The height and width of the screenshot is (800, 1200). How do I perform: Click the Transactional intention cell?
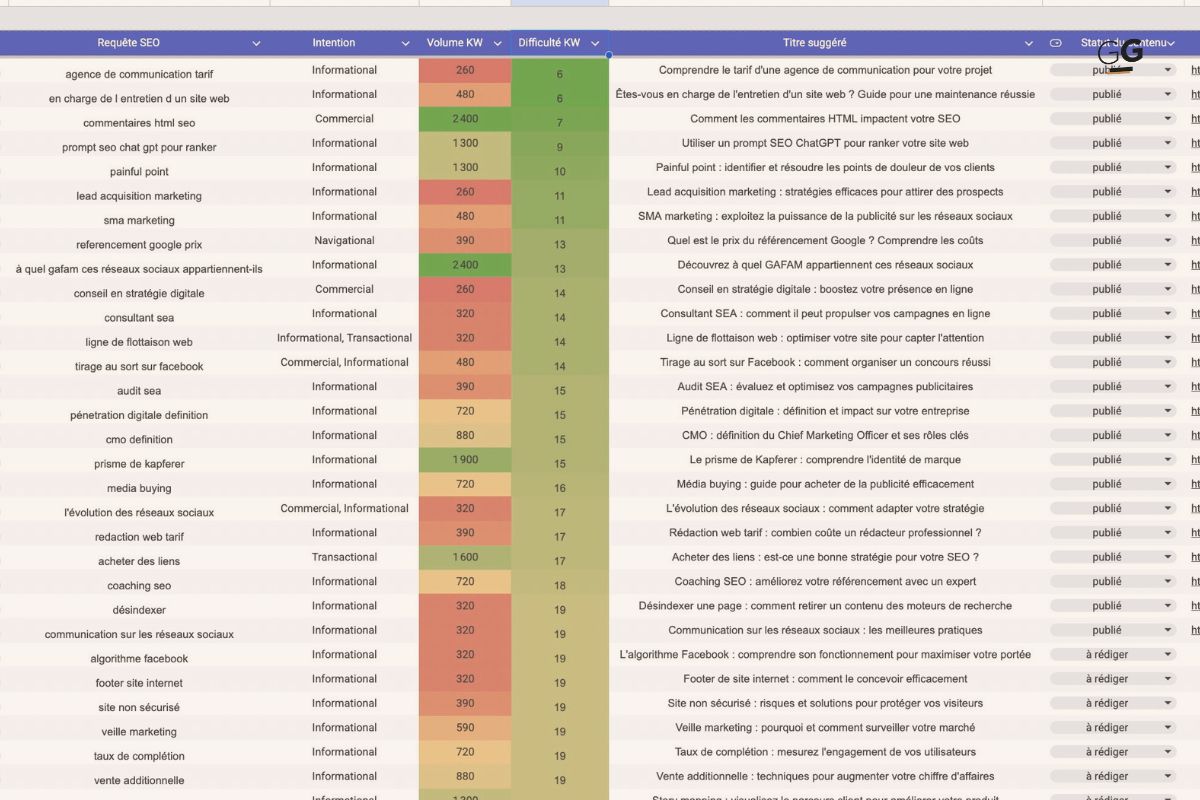[x=344, y=557]
